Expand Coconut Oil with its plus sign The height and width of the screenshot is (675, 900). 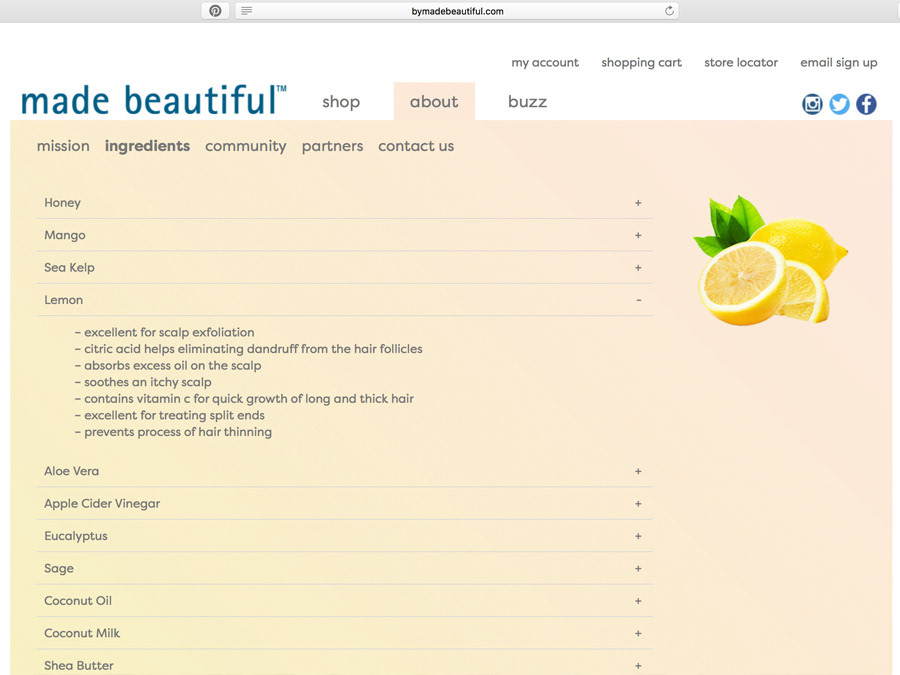click(638, 601)
